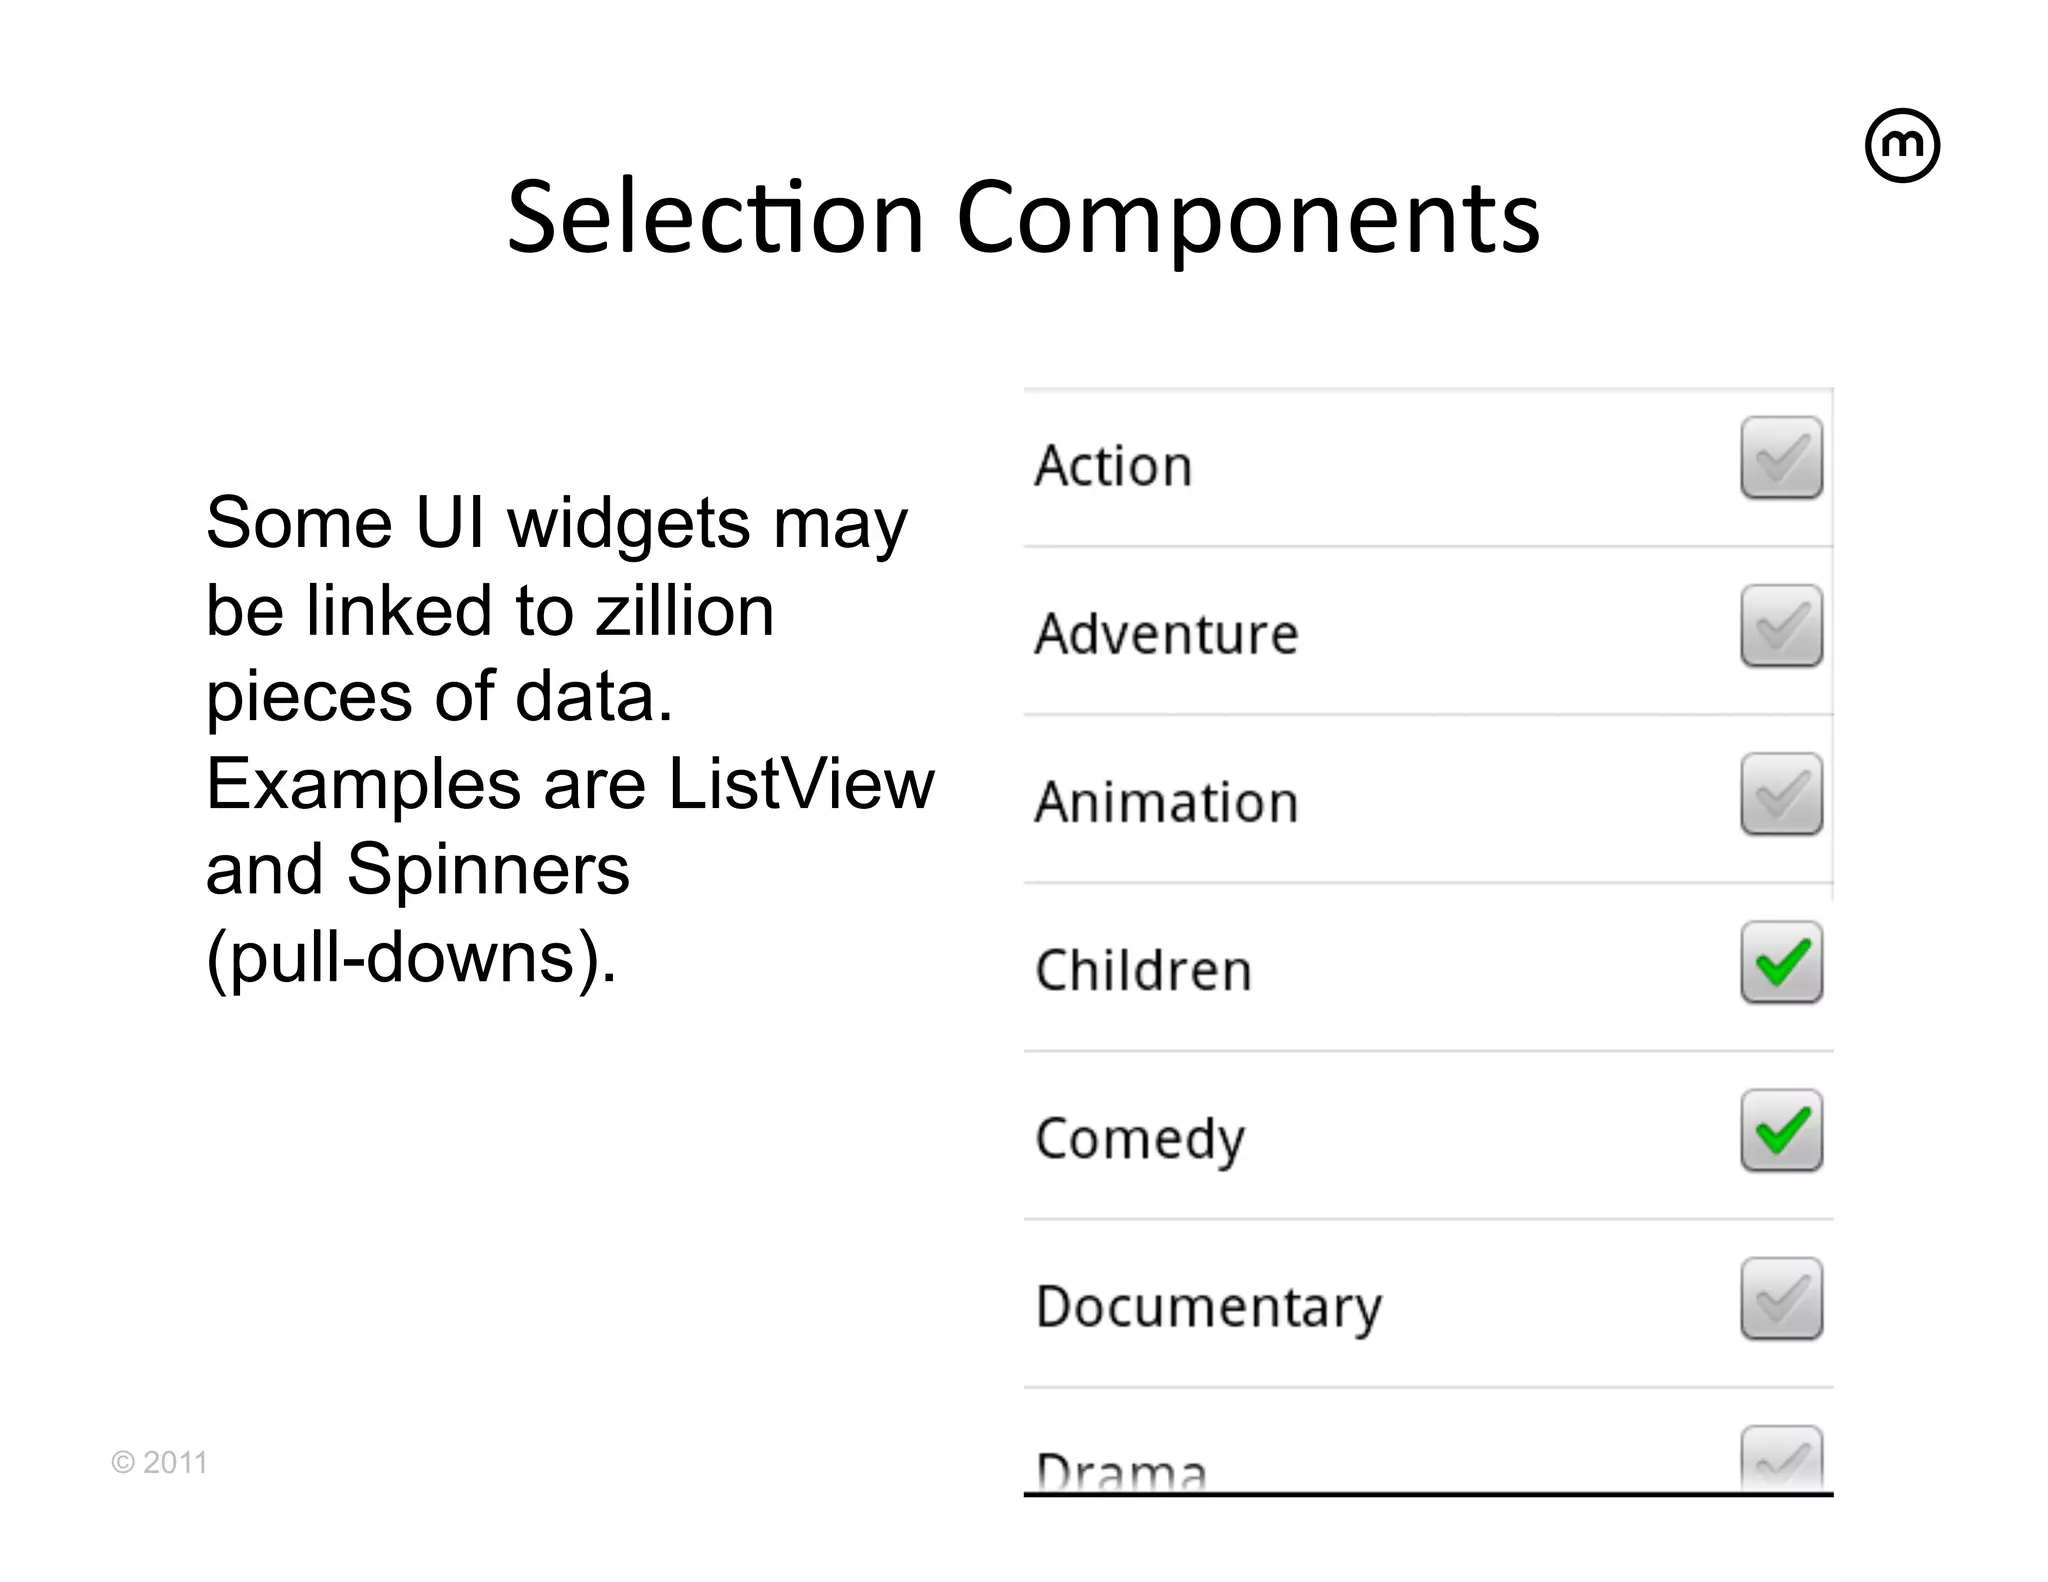The height and width of the screenshot is (1582, 2048).
Task: Pick the Documentary row text
Action: click(x=1208, y=1306)
